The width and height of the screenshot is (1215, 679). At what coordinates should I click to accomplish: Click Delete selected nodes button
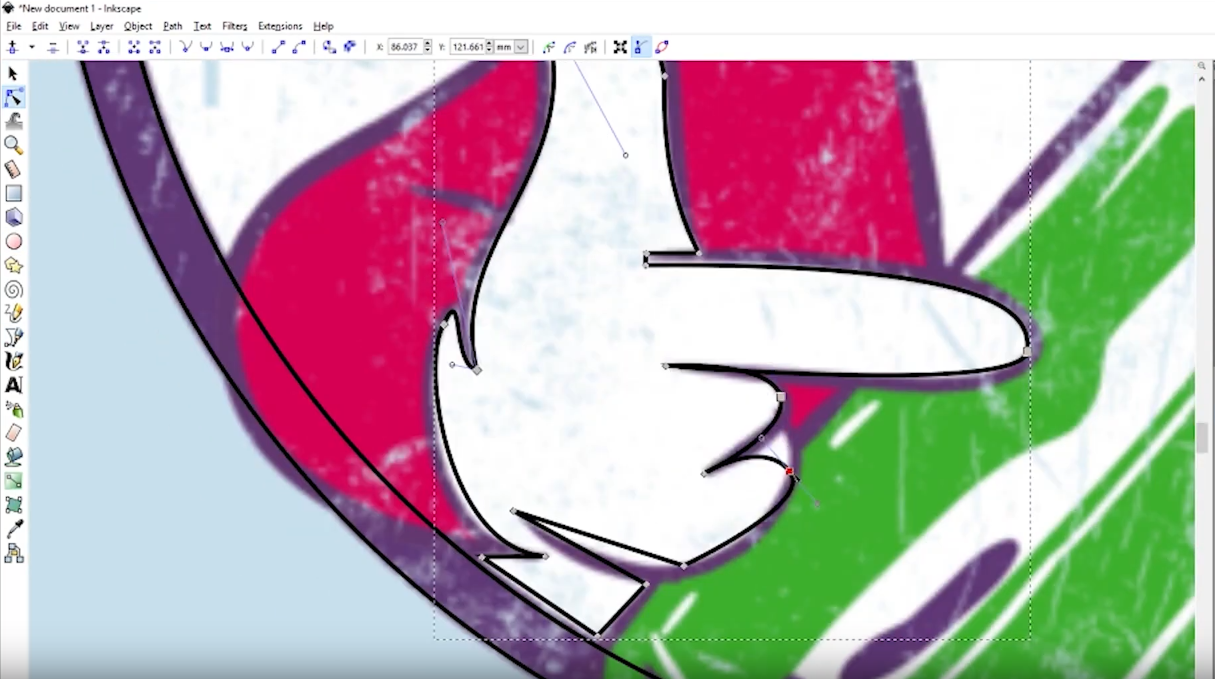click(x=53, y=47)
